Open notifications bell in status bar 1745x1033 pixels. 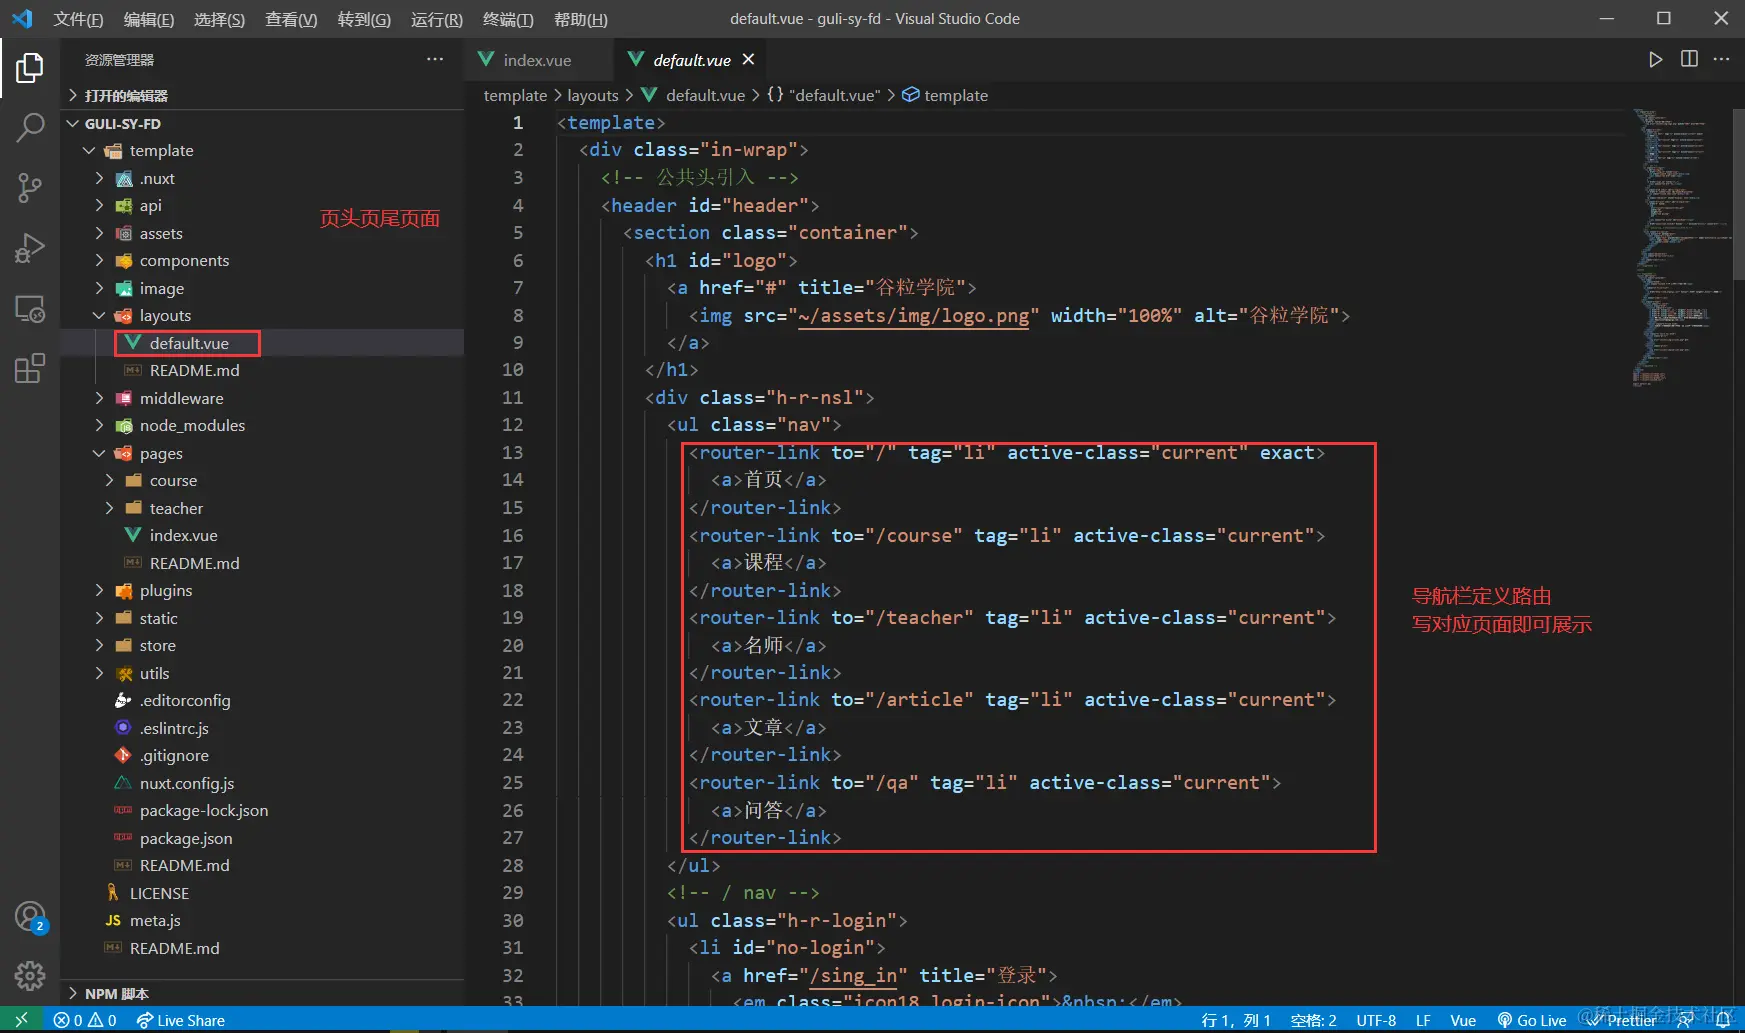[x=1723, y=1020]
